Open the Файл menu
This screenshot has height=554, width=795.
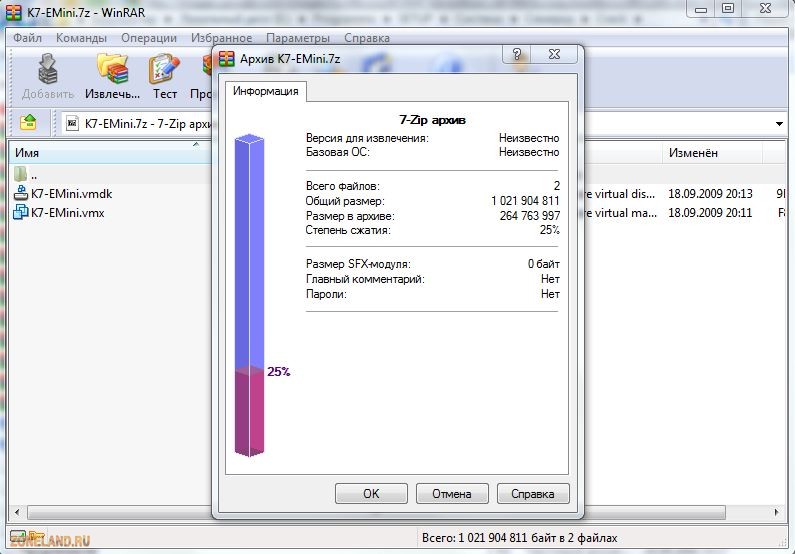[27, 38]
